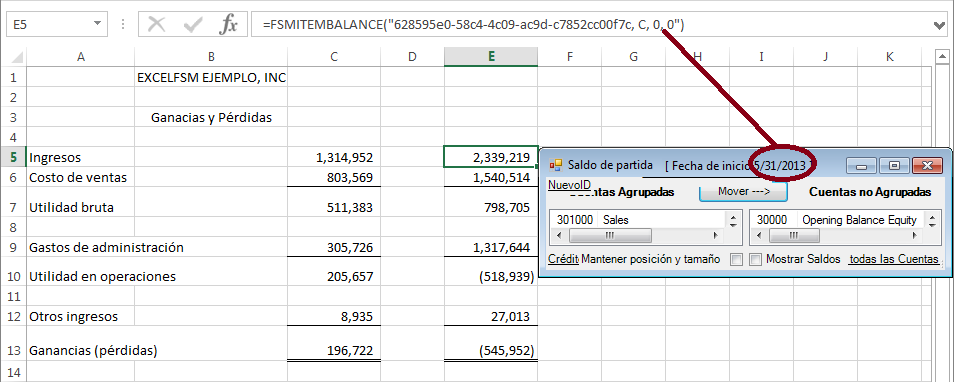Select row 1 header
954x382 pixels.
click(x=13, y=77)
